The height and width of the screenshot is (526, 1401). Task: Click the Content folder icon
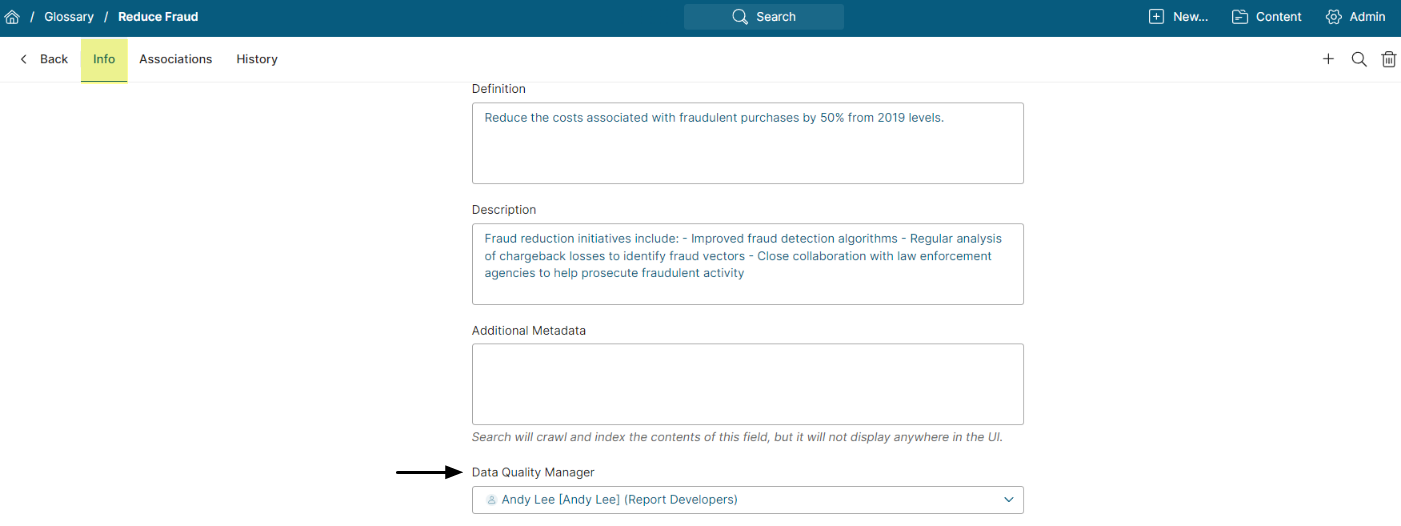coord(1240,17)
